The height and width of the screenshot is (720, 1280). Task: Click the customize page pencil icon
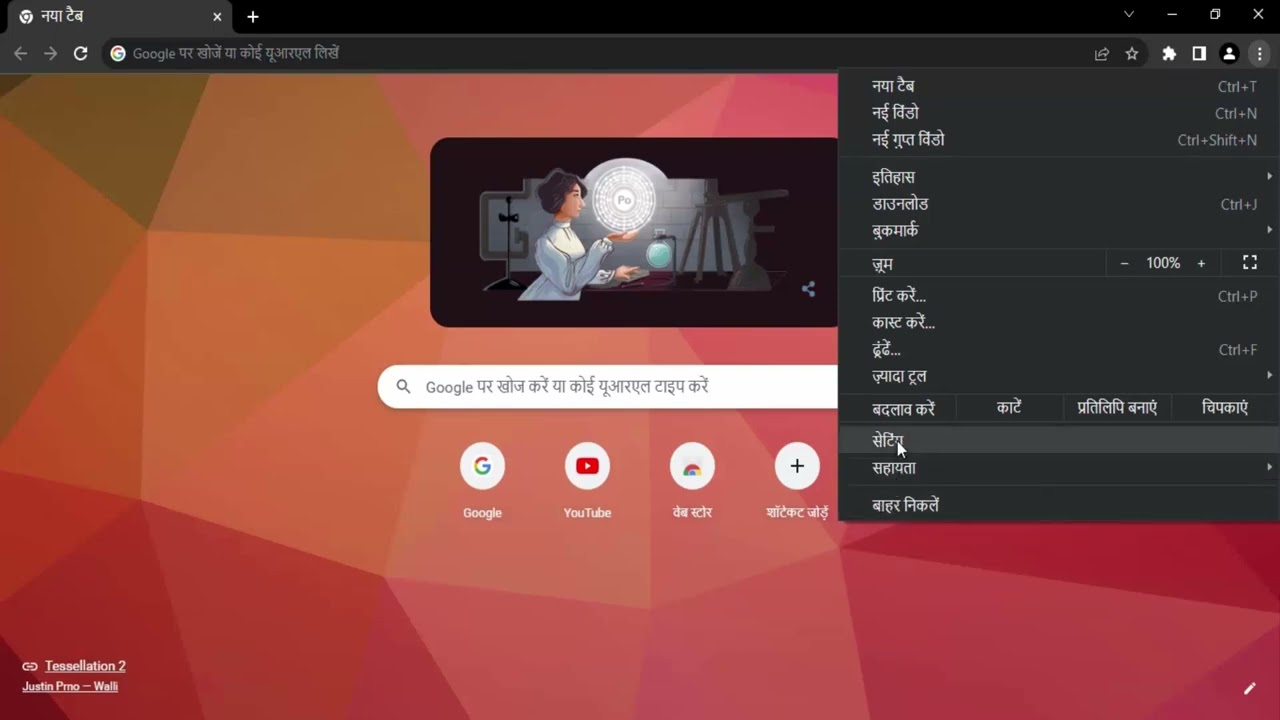(x=1249, y=688)
